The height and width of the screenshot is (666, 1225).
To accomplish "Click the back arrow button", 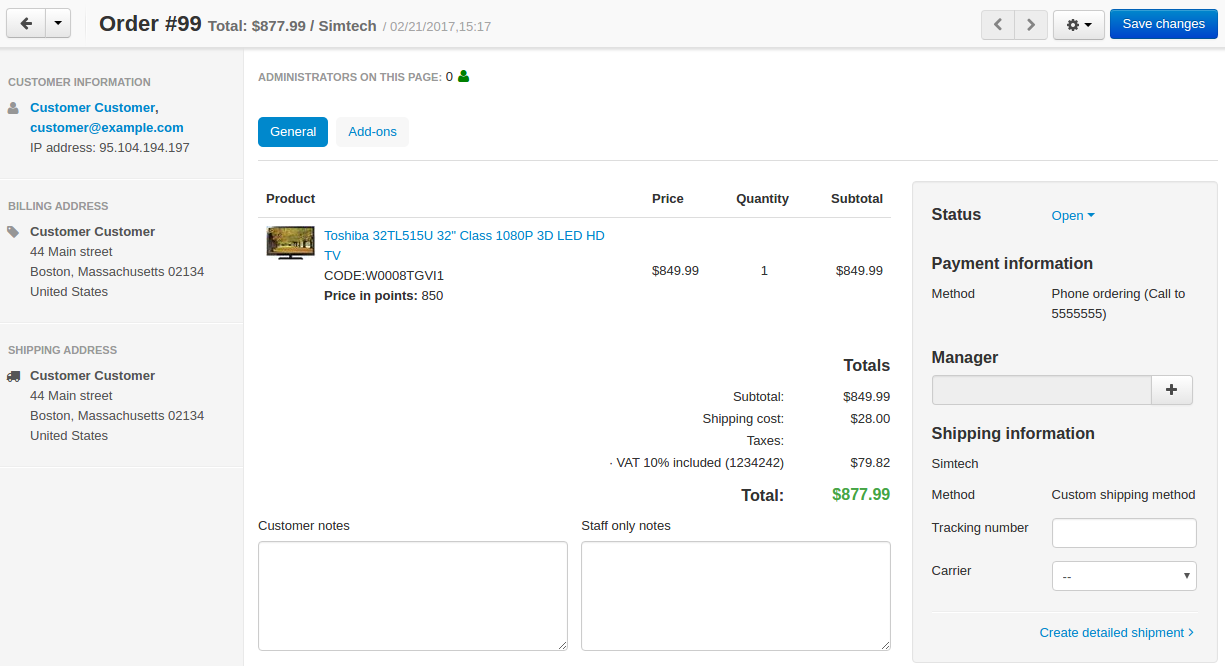I will pos(26,24).
